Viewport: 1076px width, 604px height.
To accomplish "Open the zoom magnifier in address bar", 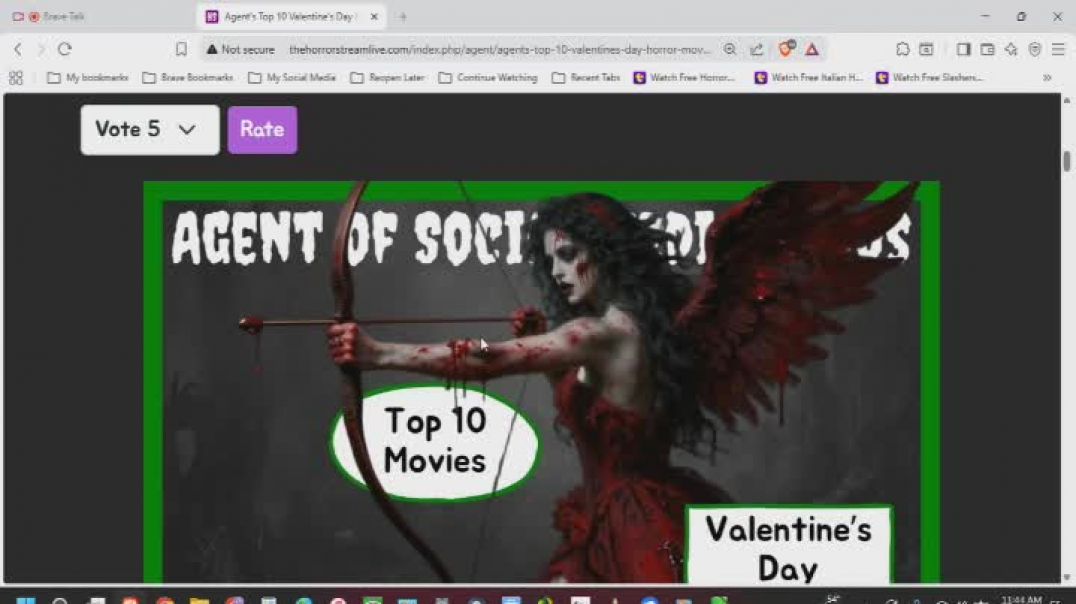I will 730,49.
